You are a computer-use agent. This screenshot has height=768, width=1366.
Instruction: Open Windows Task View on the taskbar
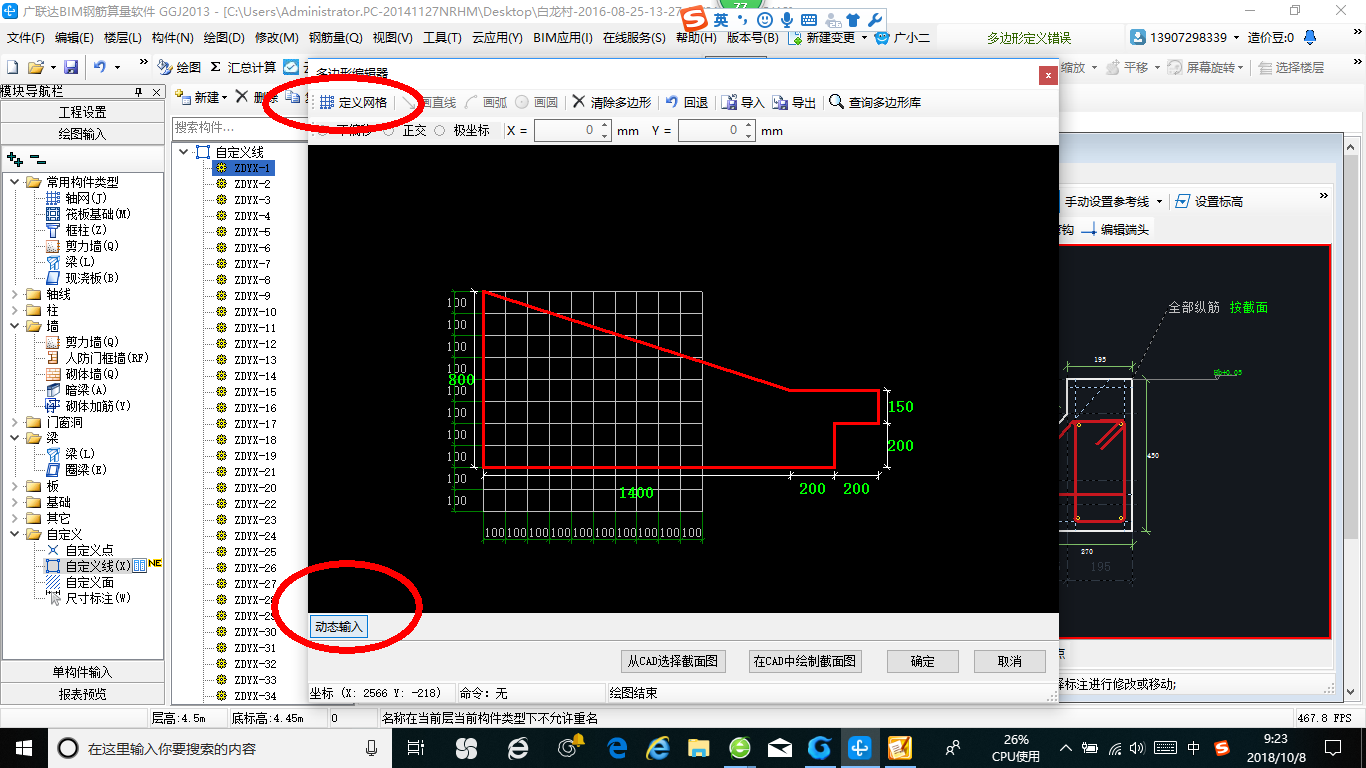coord(417,747)
